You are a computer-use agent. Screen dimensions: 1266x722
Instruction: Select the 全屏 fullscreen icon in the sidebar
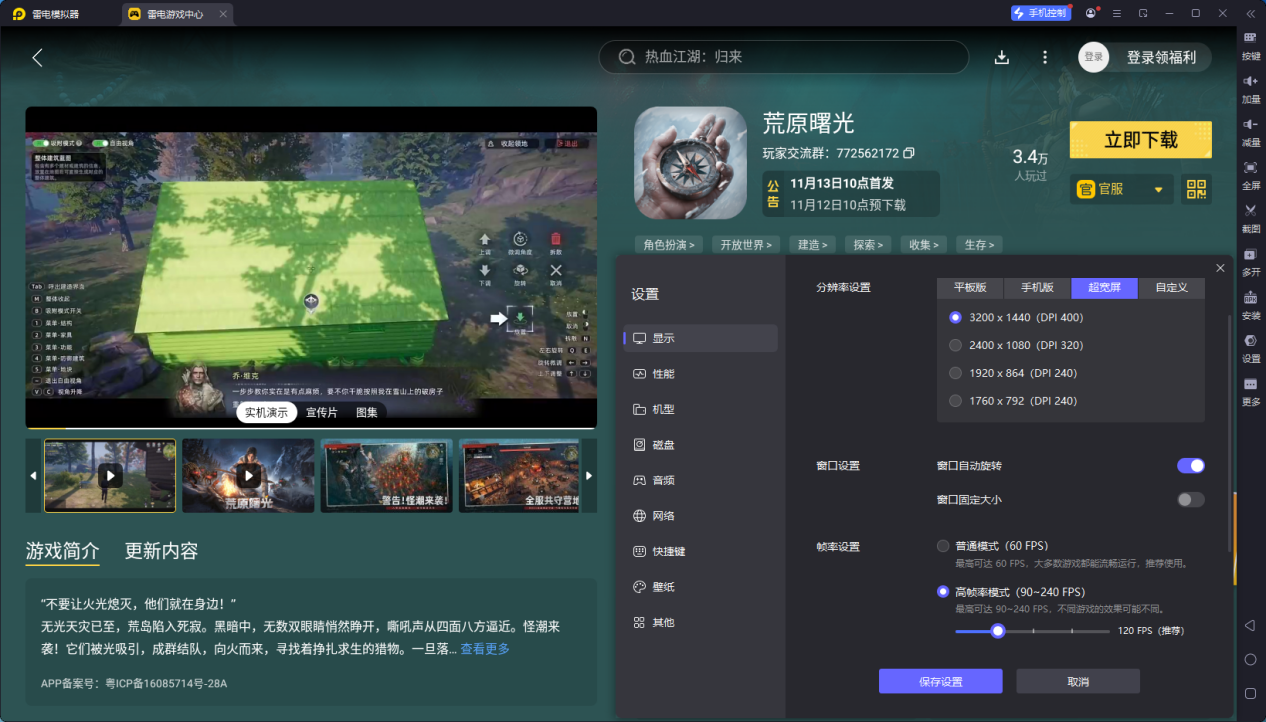tap(1250, 172)
